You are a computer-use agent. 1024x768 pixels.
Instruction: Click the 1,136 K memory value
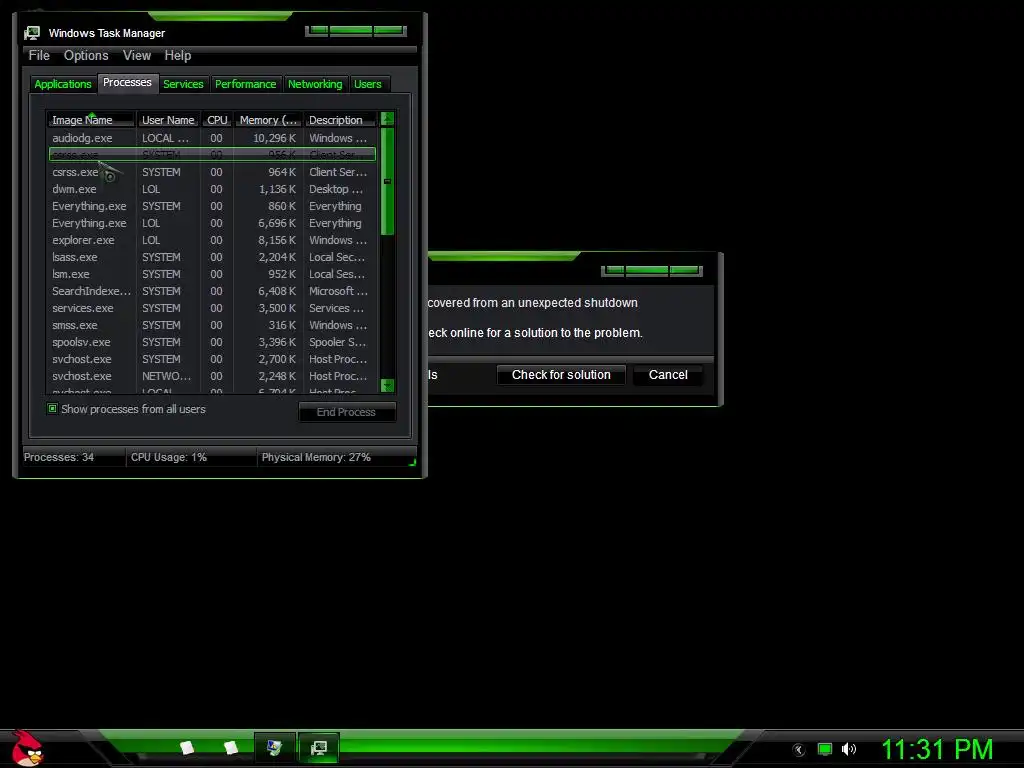[277, 189]
